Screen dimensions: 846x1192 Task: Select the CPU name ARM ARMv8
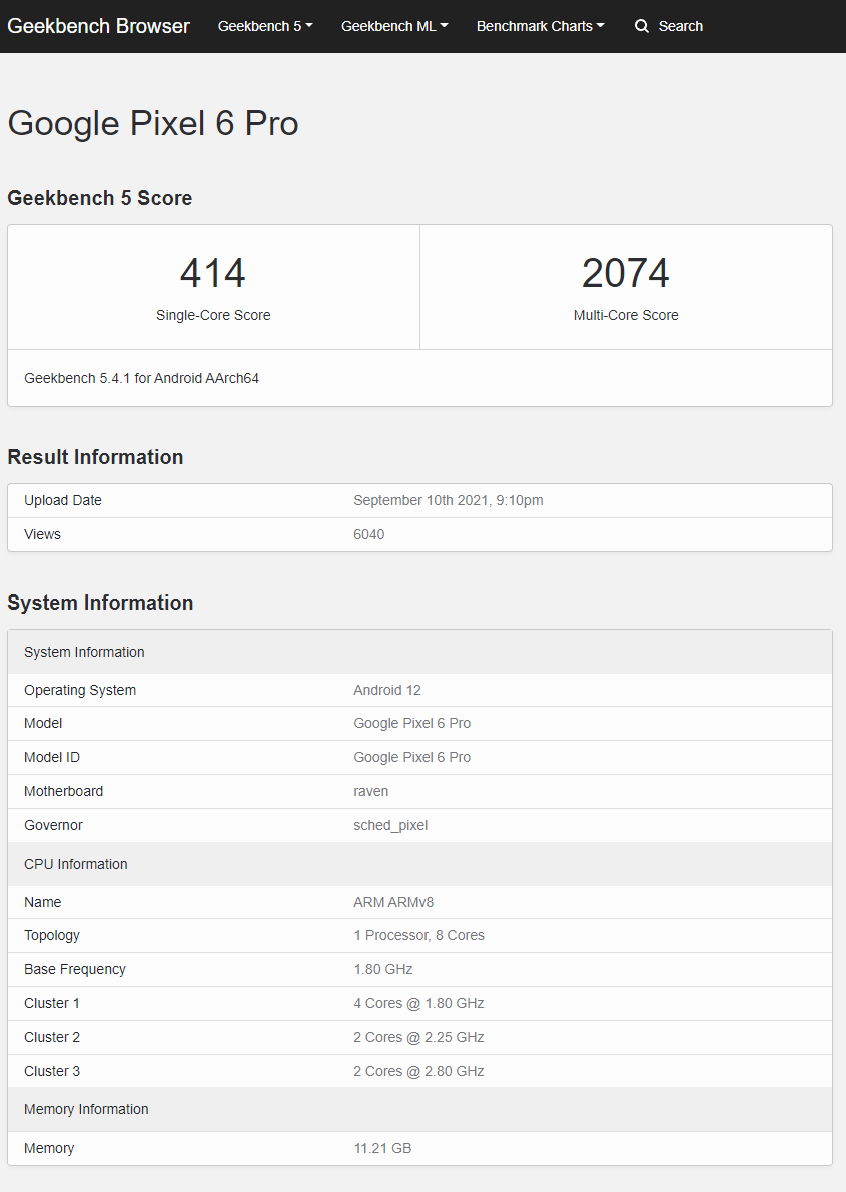coord(394,902)
